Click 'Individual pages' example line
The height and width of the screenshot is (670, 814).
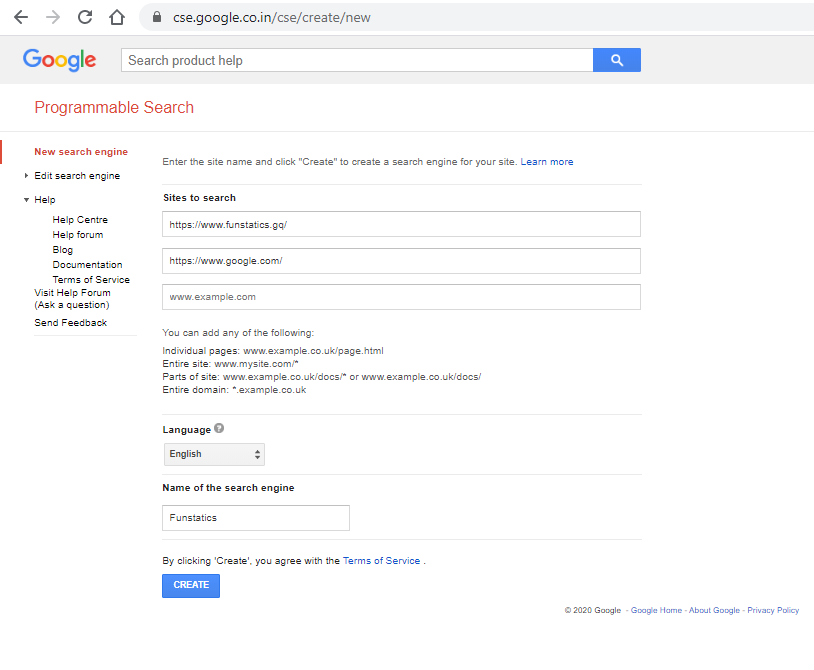click(x=273, y=351)
